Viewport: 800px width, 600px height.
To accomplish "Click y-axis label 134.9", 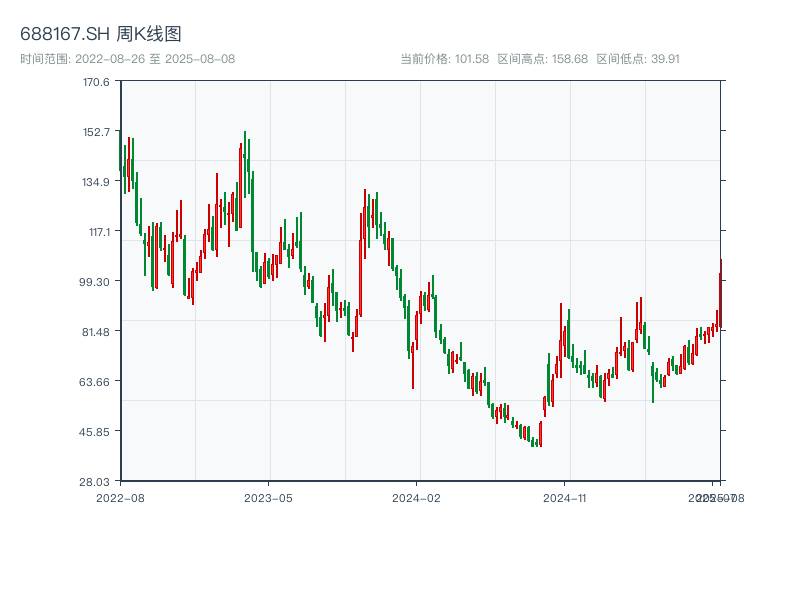I will pyautogui.click(x=96, y=182).
